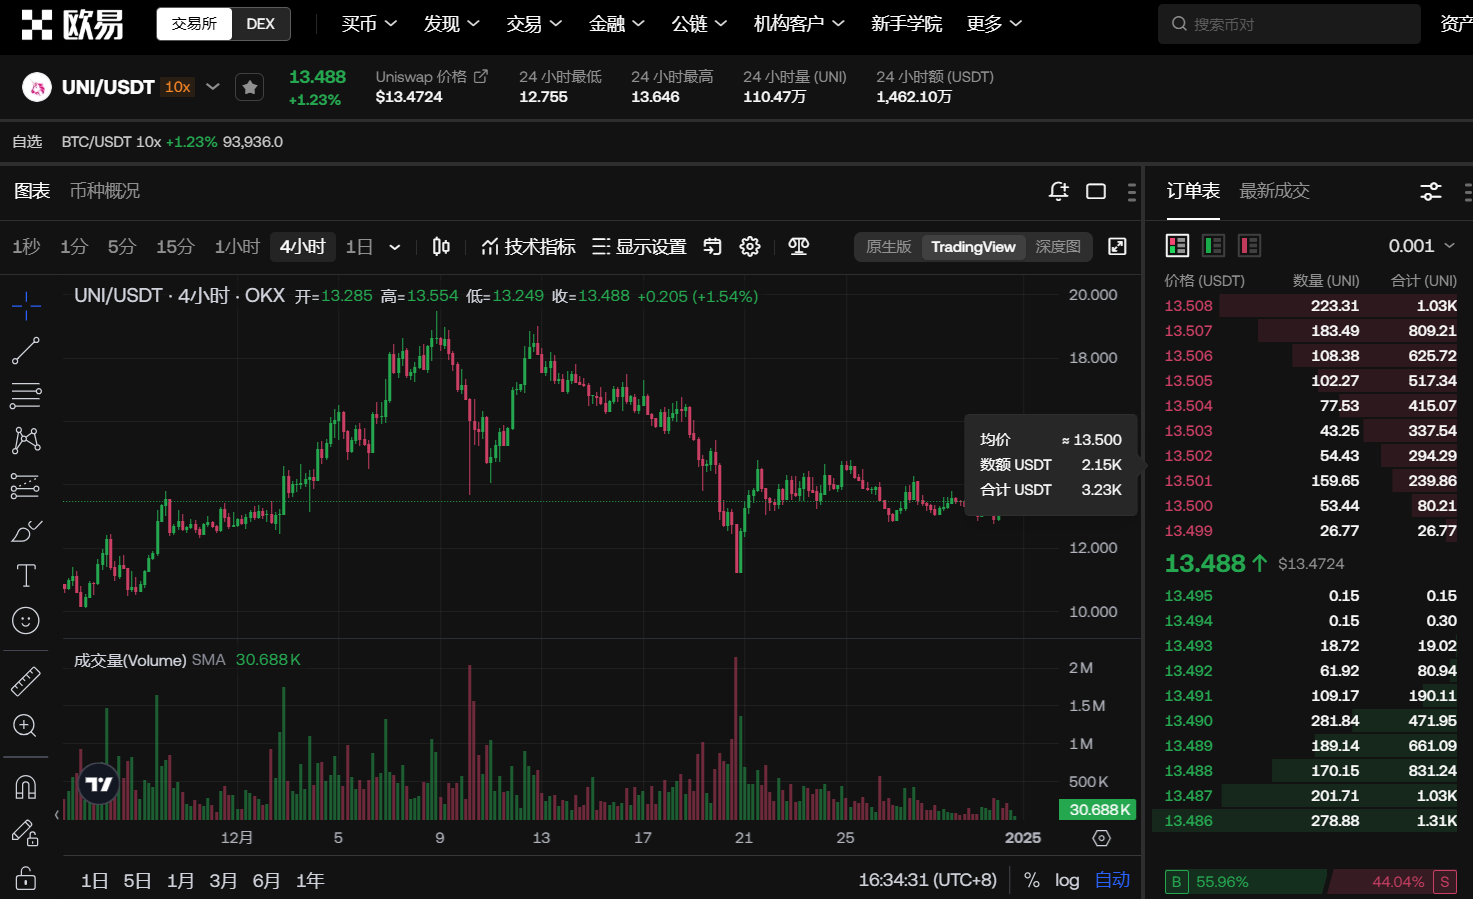1473x899 pixels.
Task: Open the emoji sticker tool
Action: pyautogui.click(x=26, y=621)
